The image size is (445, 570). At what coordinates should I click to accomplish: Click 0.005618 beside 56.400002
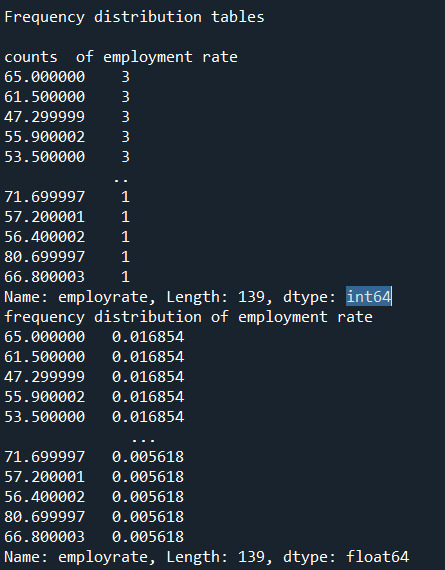(148, 497)
